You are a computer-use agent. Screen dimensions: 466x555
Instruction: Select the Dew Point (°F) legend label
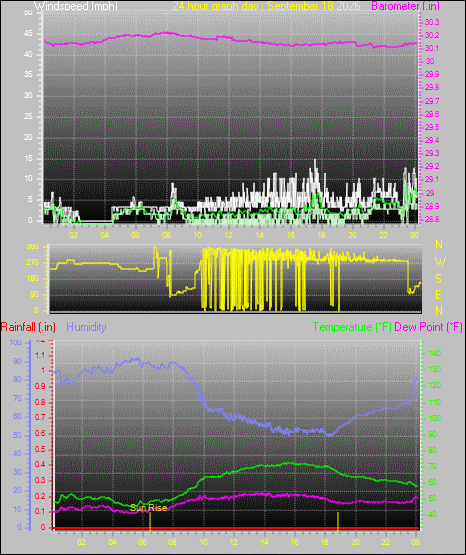tap(428, 327)
